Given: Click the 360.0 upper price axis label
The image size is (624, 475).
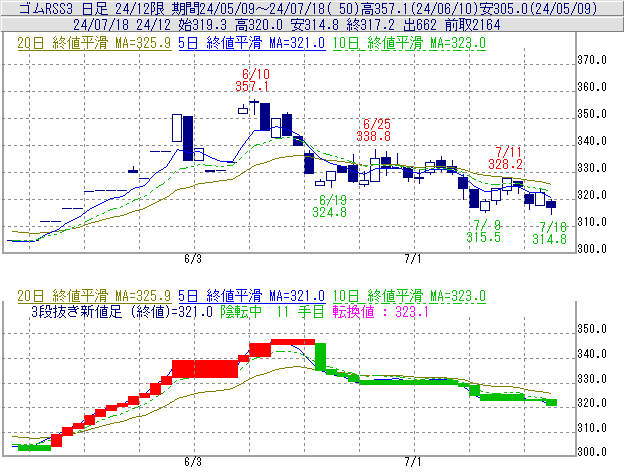Looking at the screenshot, I should (592, 87).
